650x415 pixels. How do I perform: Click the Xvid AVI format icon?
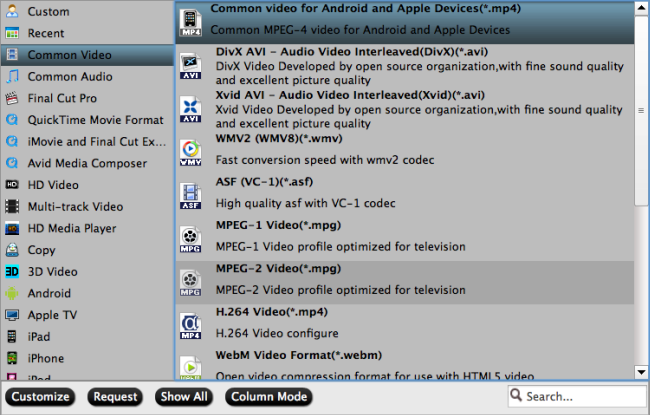tap(191, 109)
